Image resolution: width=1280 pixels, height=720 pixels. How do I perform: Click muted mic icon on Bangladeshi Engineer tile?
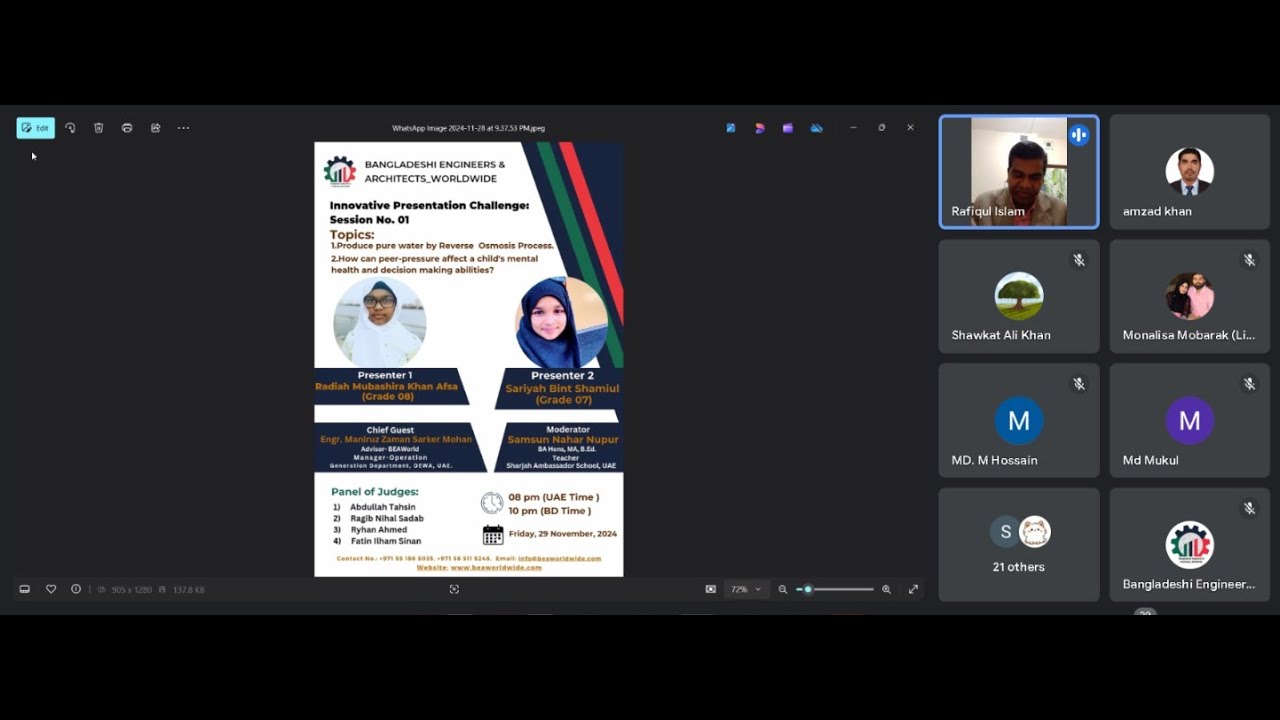[x=1249, y=508]
